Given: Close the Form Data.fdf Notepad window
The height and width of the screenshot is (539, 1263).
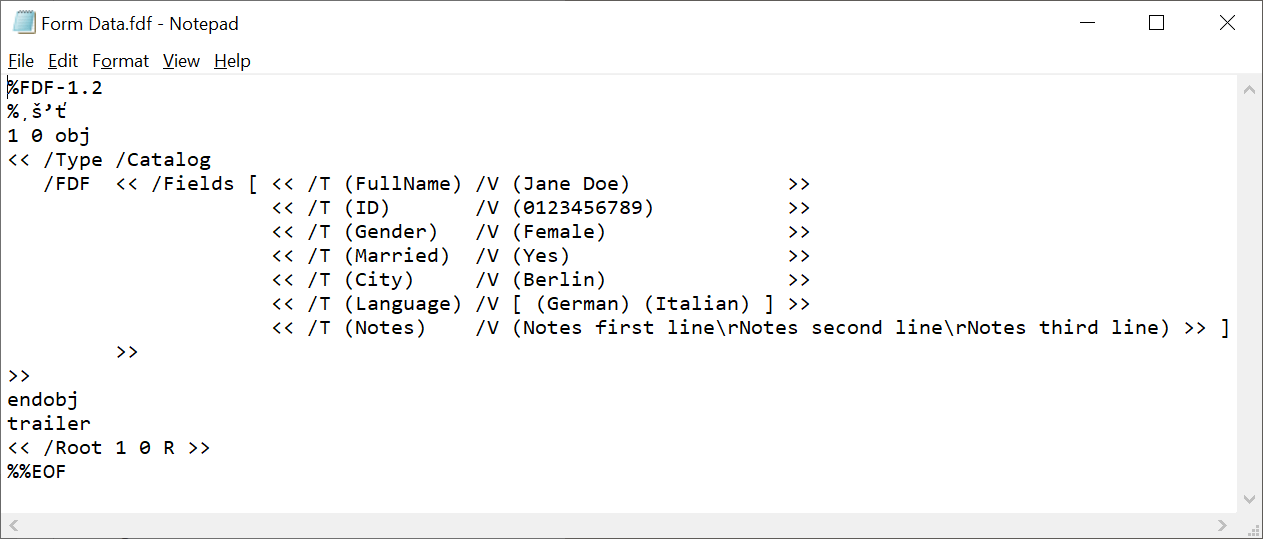Looking at the screenshot, I should click(x=1227, y=23).
